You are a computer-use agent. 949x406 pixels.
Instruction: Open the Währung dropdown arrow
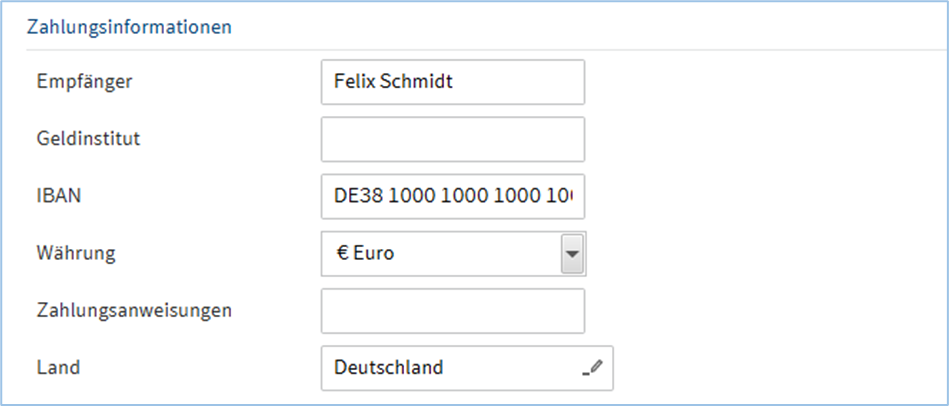tap(572, 254)
